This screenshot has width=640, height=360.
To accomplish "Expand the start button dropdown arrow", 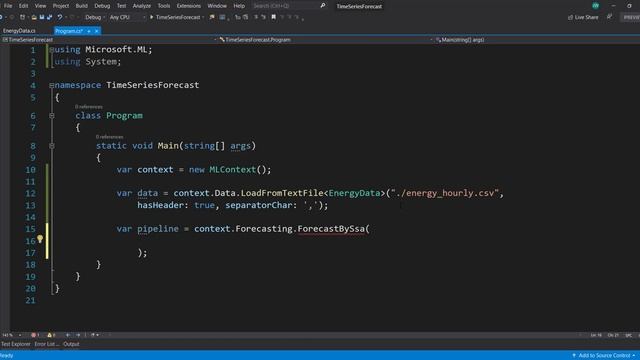I will (x=203, y=17).
